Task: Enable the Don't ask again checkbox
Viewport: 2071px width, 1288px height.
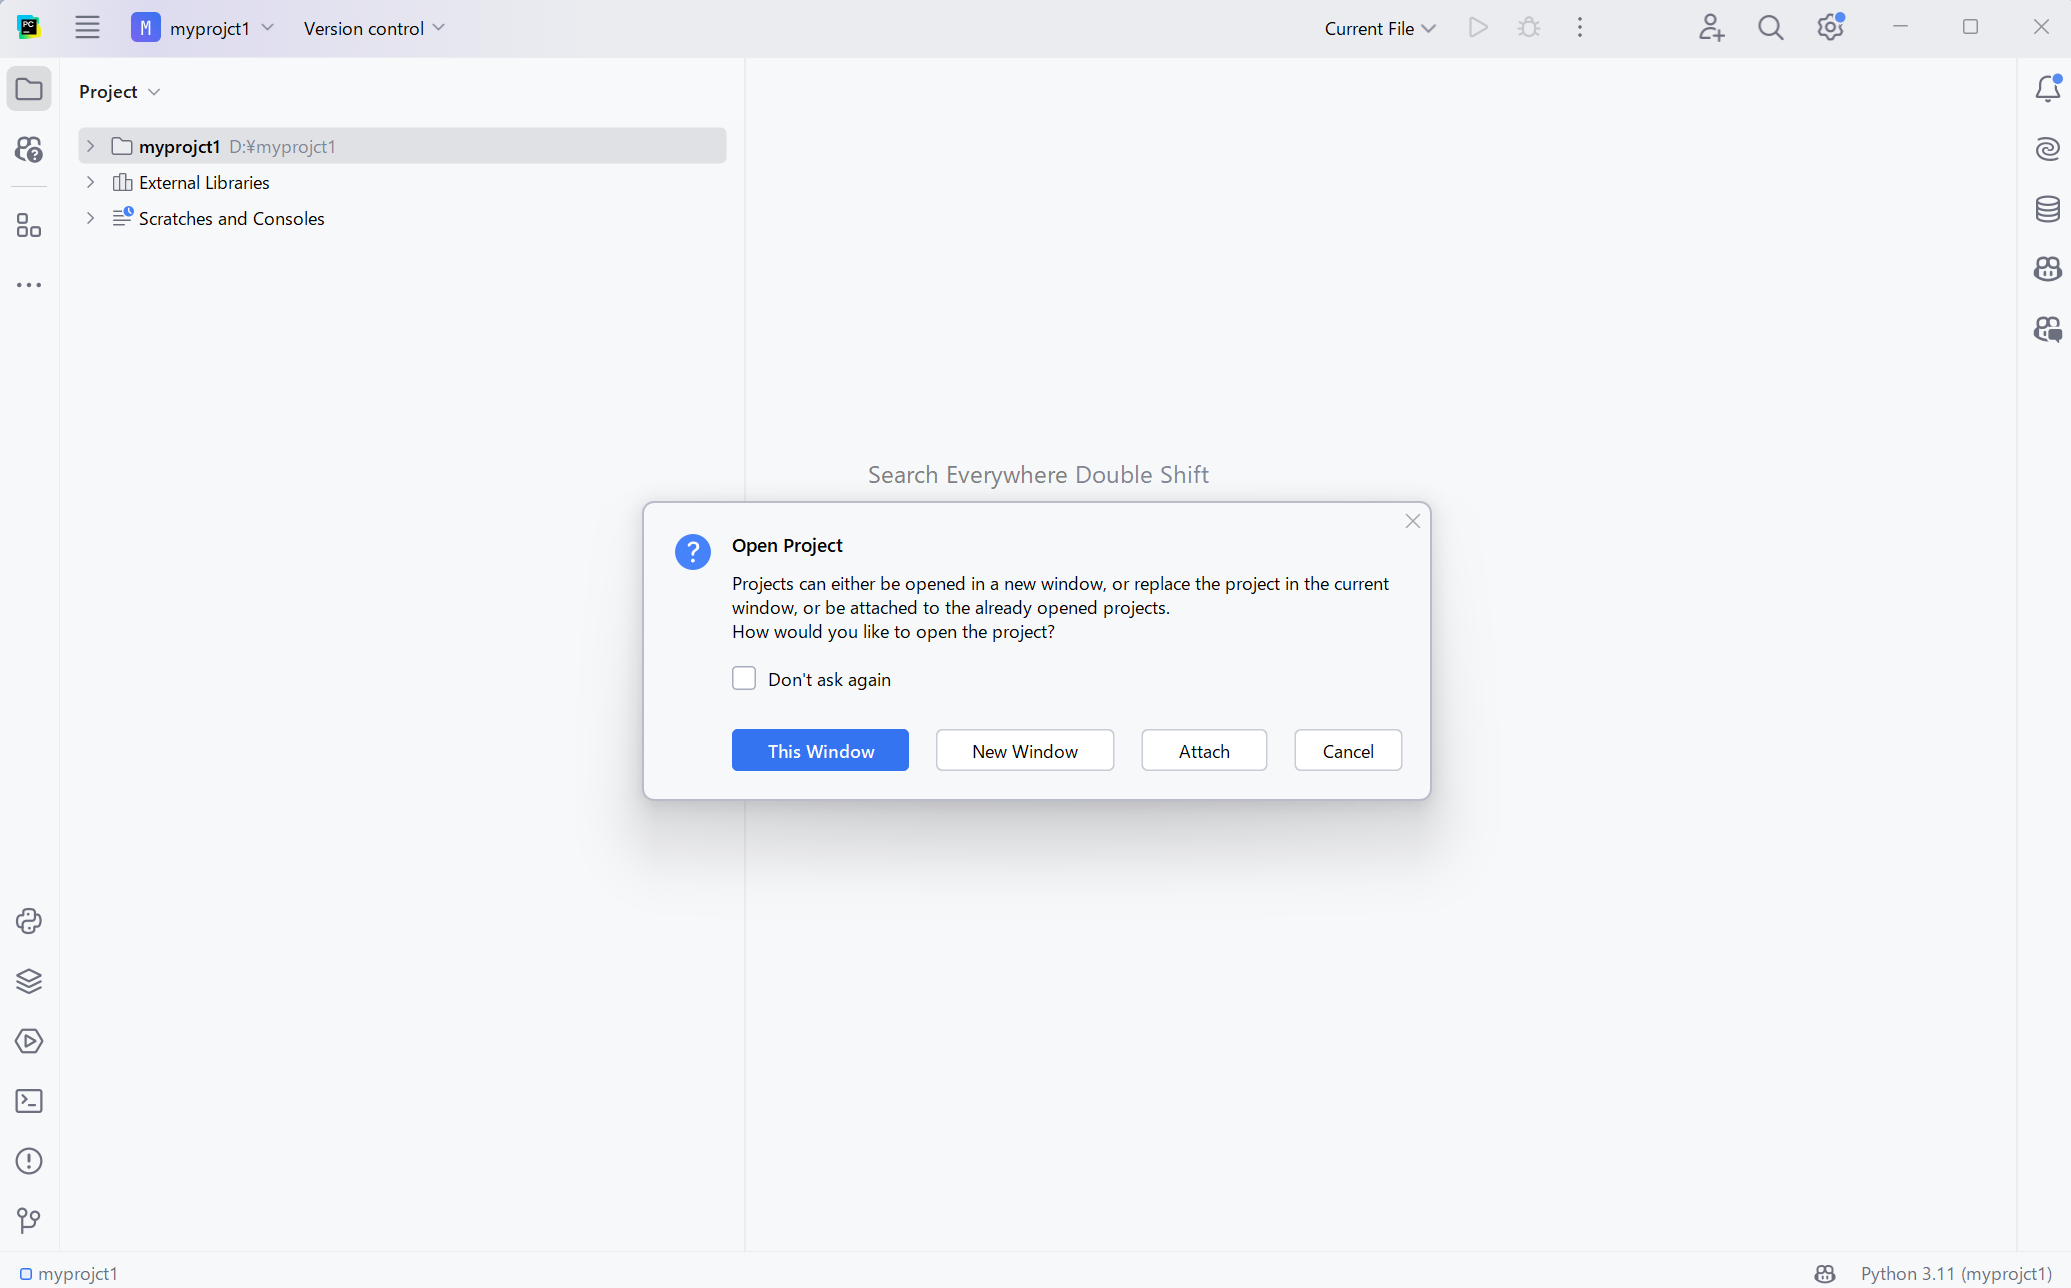Action: pos(744,679)
